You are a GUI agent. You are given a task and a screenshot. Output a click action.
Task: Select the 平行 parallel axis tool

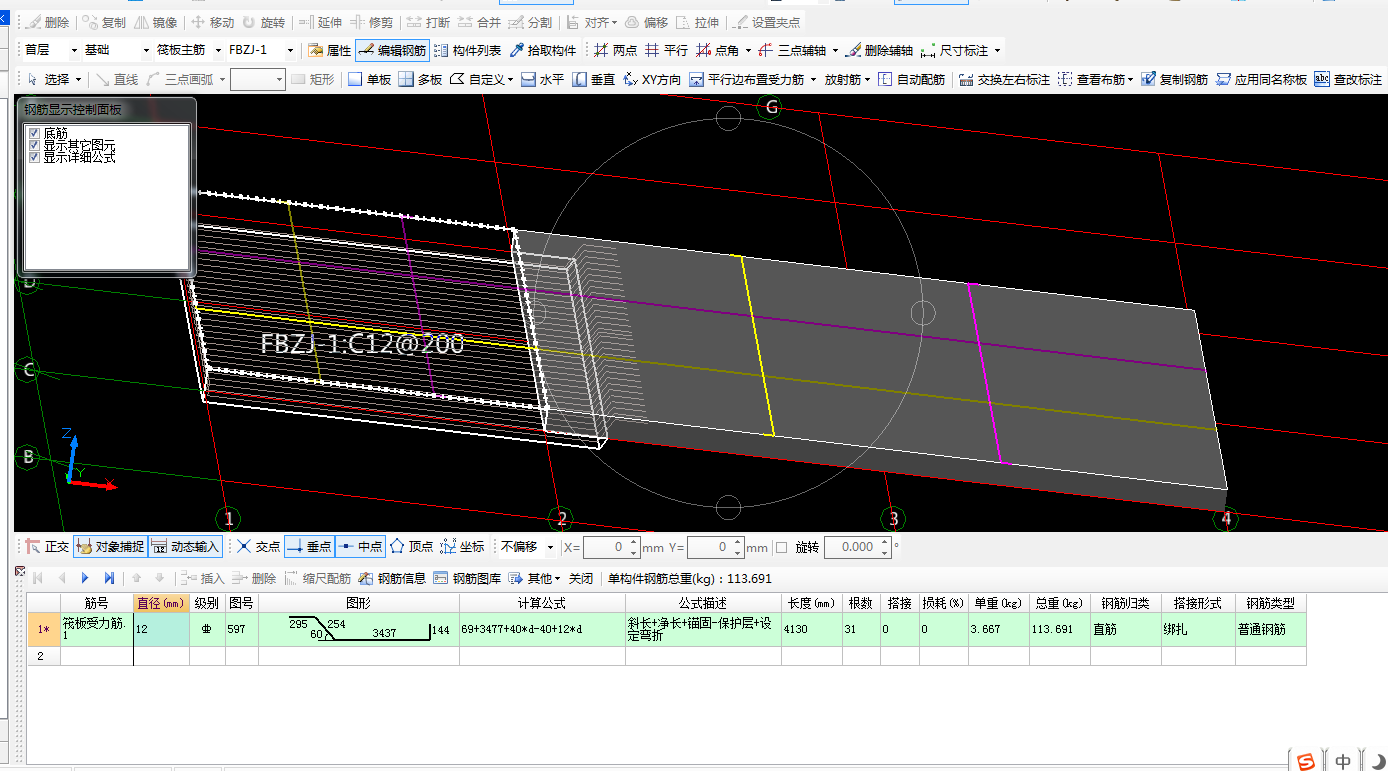(666, 50)
